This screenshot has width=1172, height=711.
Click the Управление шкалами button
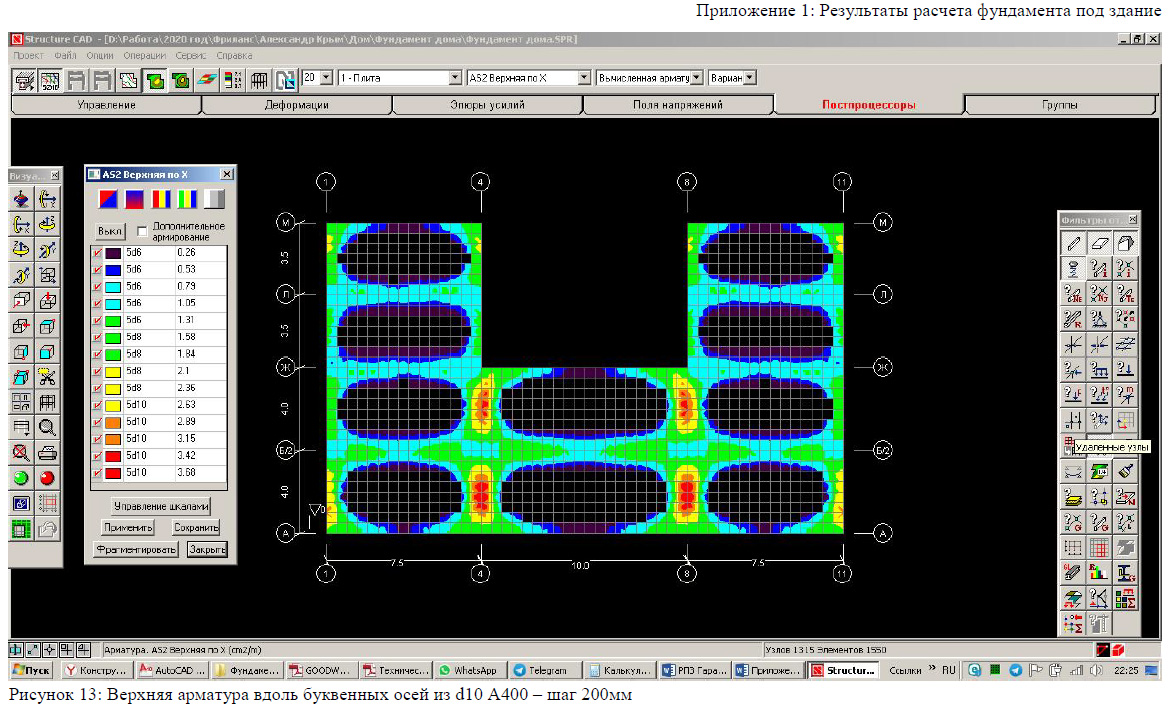[161, 506]
